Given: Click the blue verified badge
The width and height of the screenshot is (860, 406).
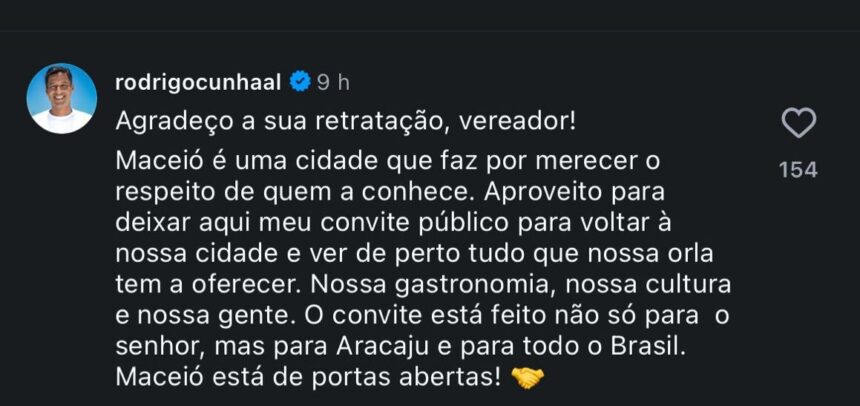Looking at the screenshot, I should 301,83.
